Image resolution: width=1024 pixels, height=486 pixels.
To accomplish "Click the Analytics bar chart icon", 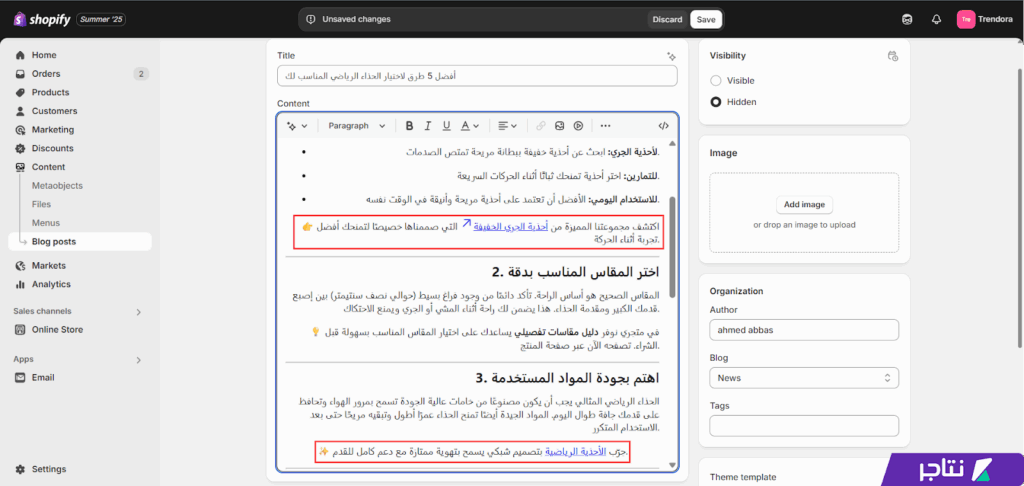I will tap(20, 284).
